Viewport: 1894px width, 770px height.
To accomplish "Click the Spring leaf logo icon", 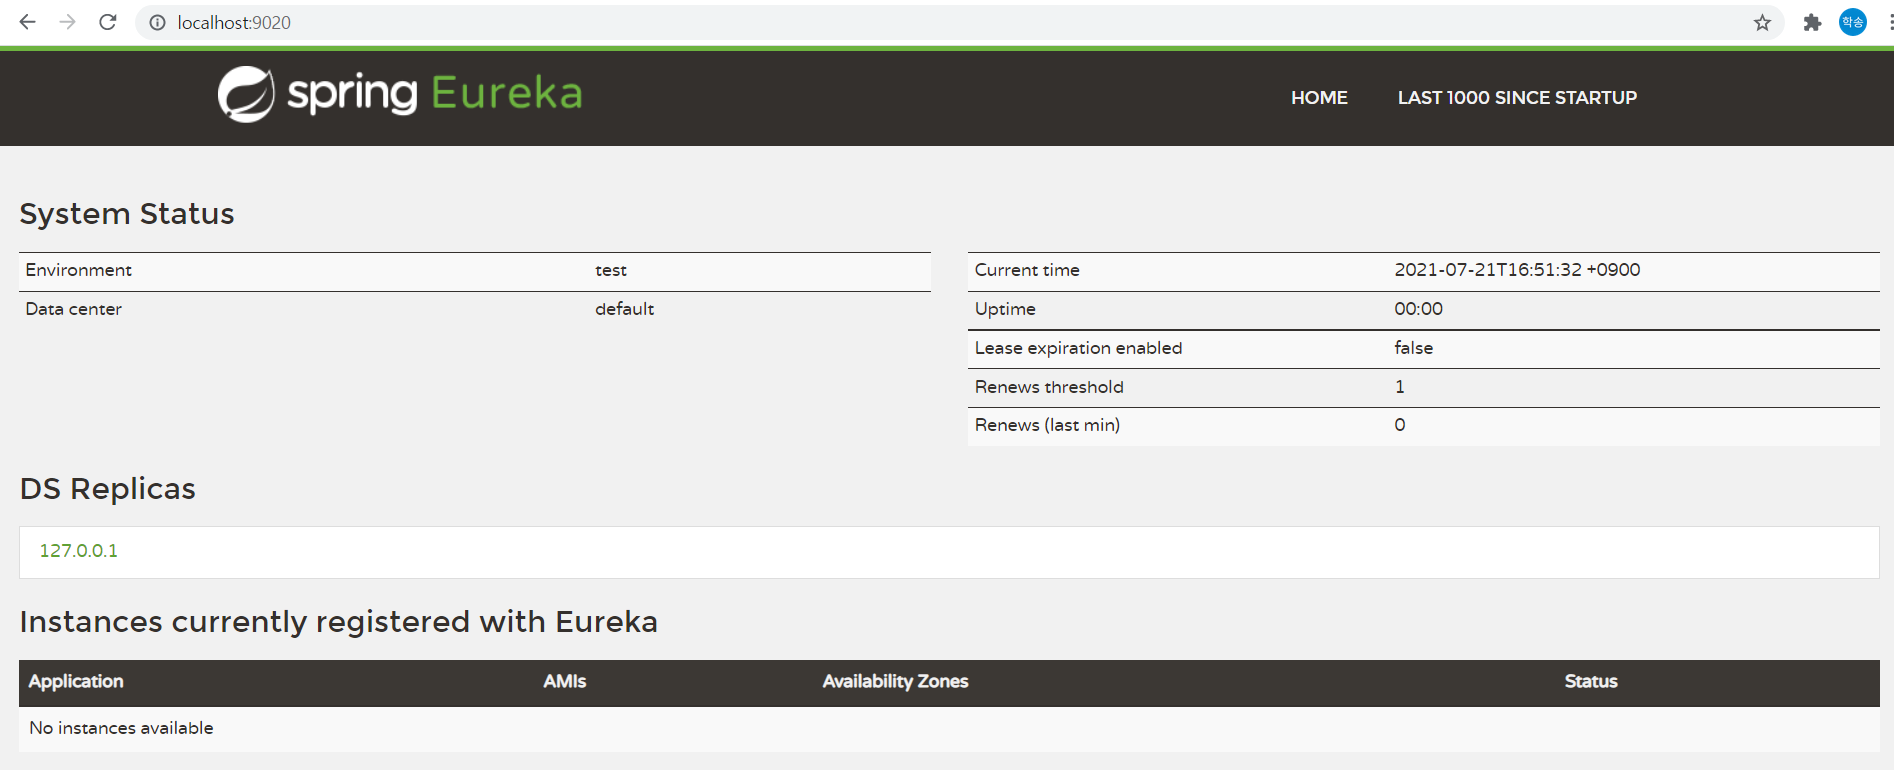I will click(246, 94).
